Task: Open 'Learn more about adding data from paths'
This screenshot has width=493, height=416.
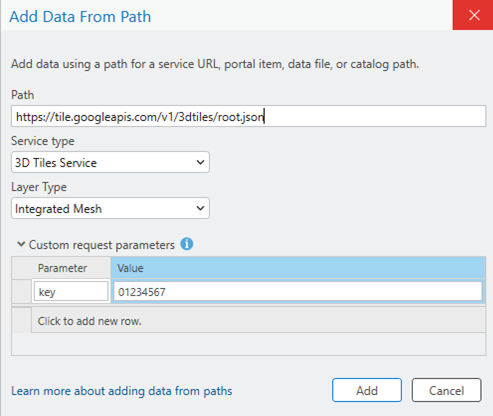Action: pos(122,391)
